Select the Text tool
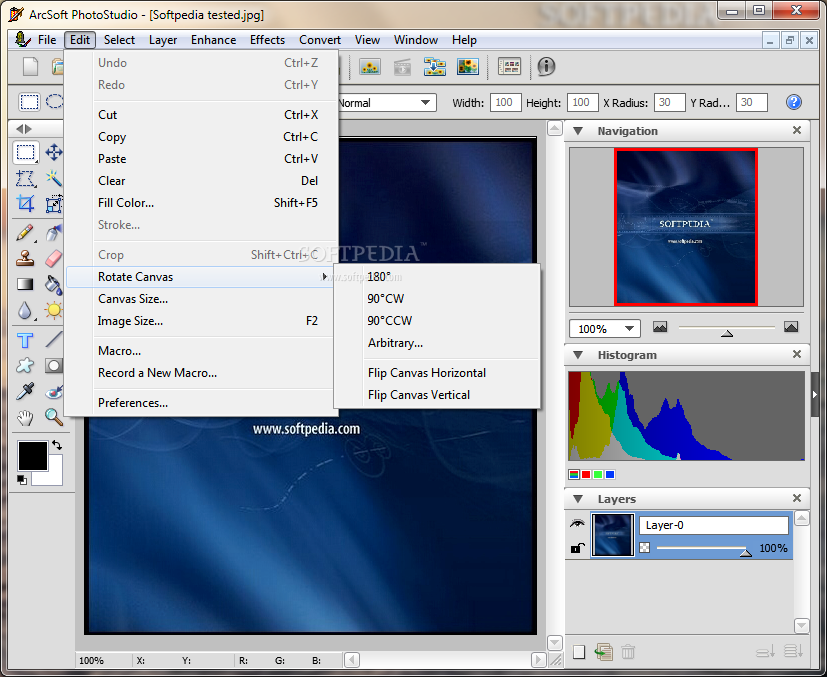827x677 pixels. tap(25, 340)
